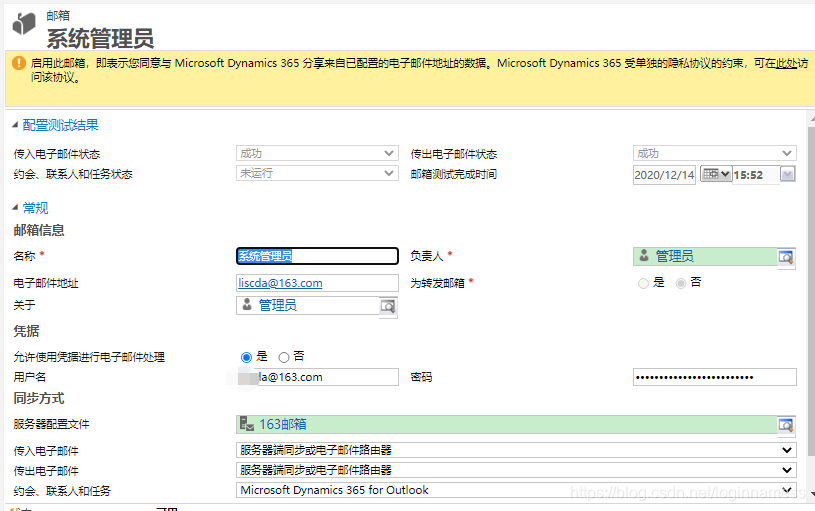815x511 pixels.
Task: Click the date field showing 2020/12/14
Action: (x=664, y=175)
